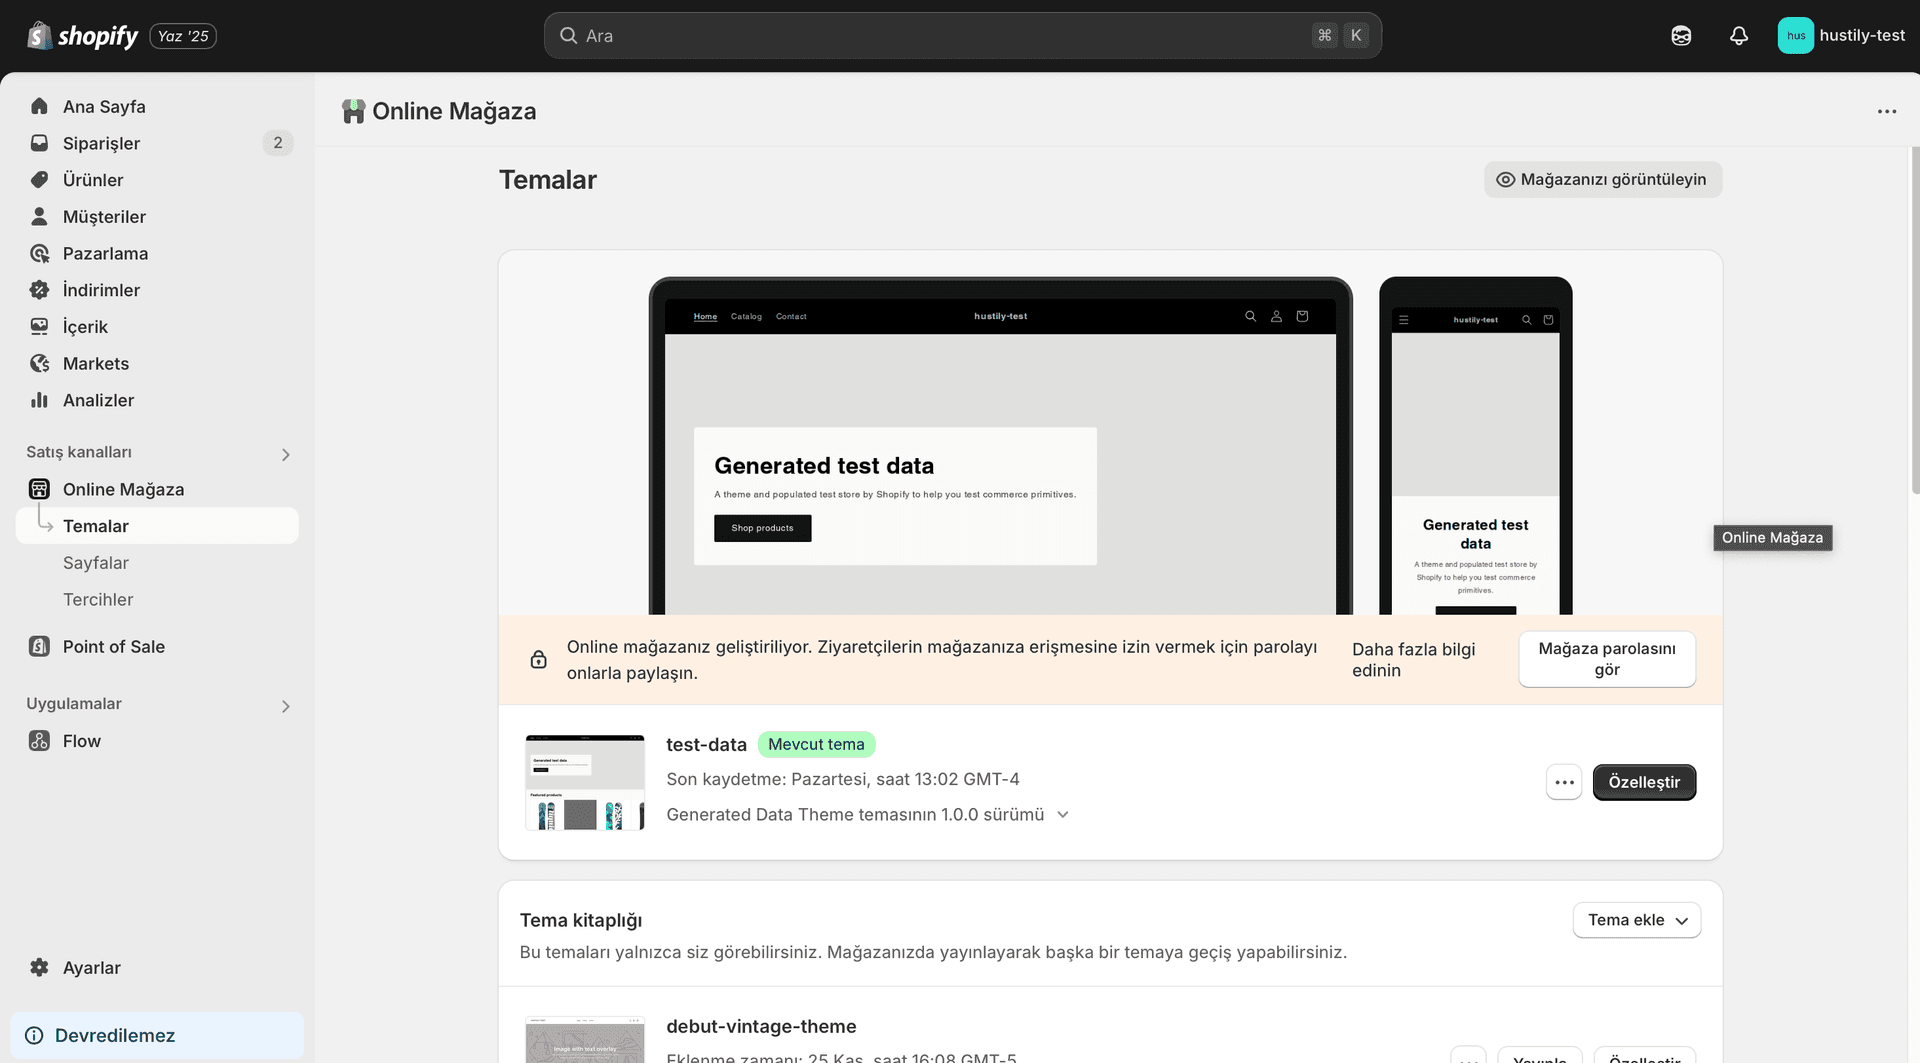Image resolution: width=1920 pixels, height=1063 pixels.
Task: Click the lock icon in password banner
Action: coord(538,659)
